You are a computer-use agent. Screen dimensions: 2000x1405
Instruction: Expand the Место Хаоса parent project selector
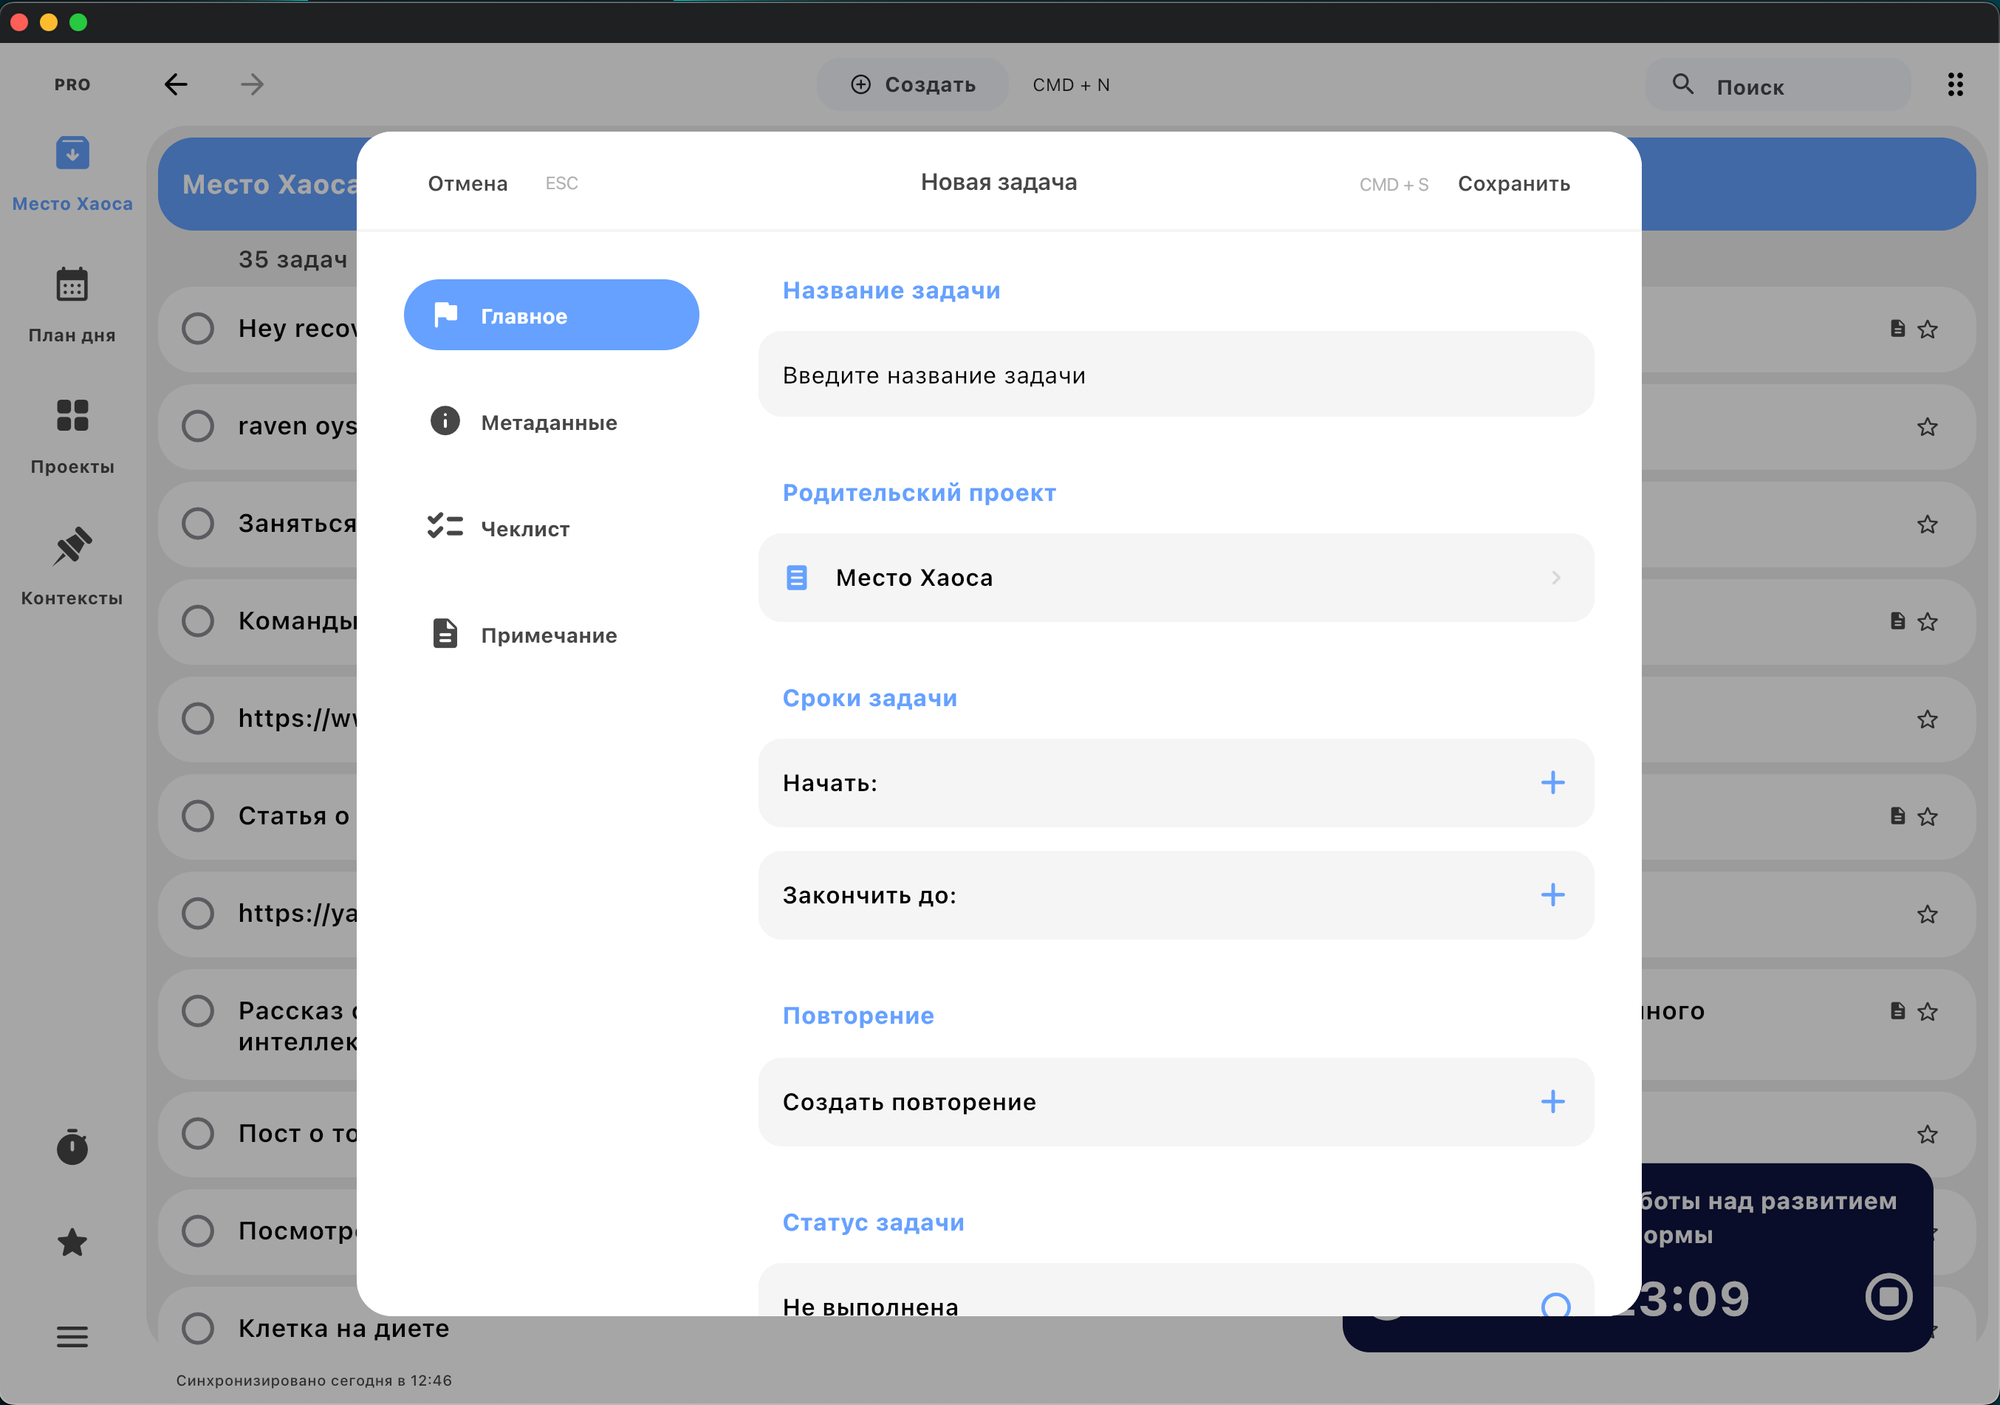pos(1175,578)
